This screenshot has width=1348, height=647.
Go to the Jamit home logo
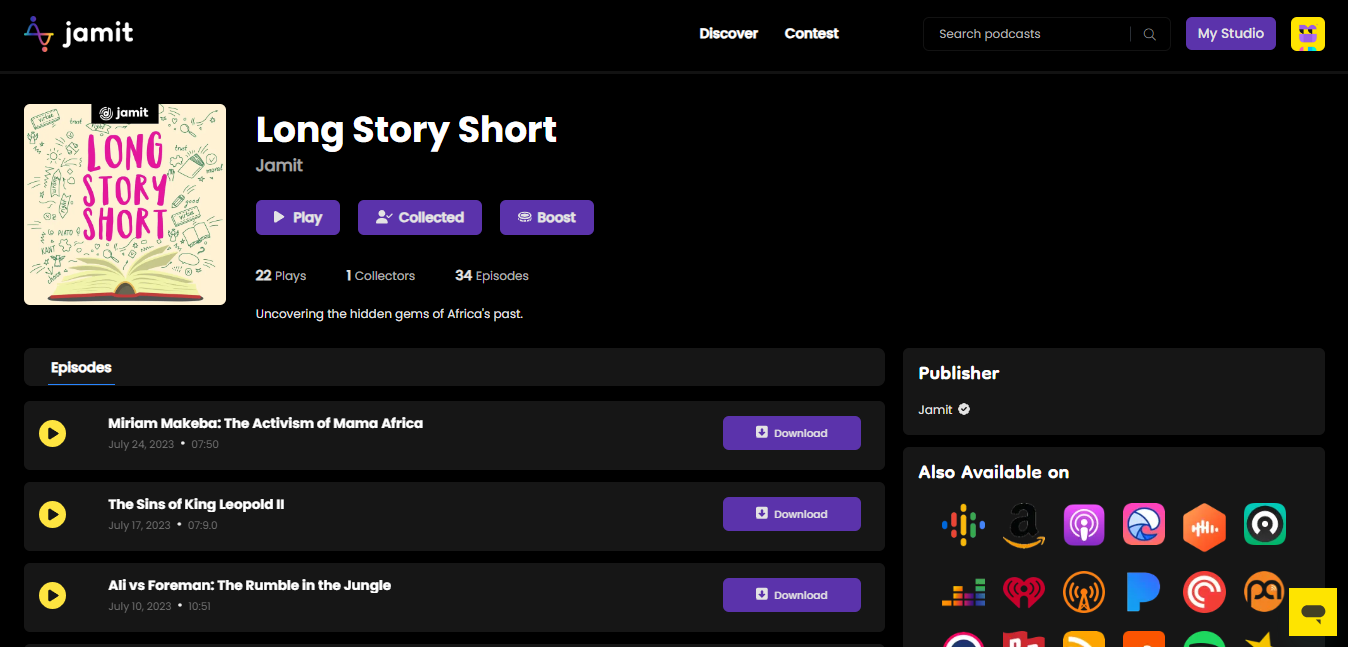(79, 34)
